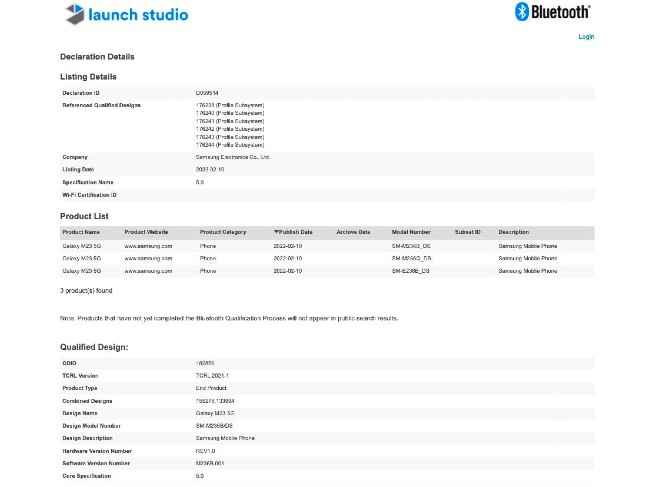650x487 pixels.
Task: Click the Software Version Number label
Action: click(96, 463)
